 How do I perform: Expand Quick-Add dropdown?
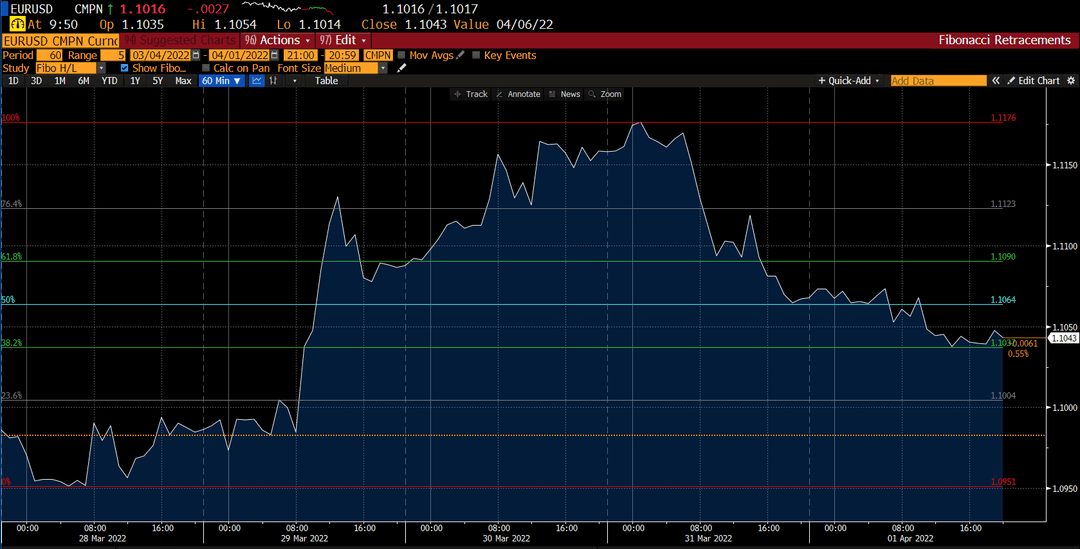(x=849, y=81)
